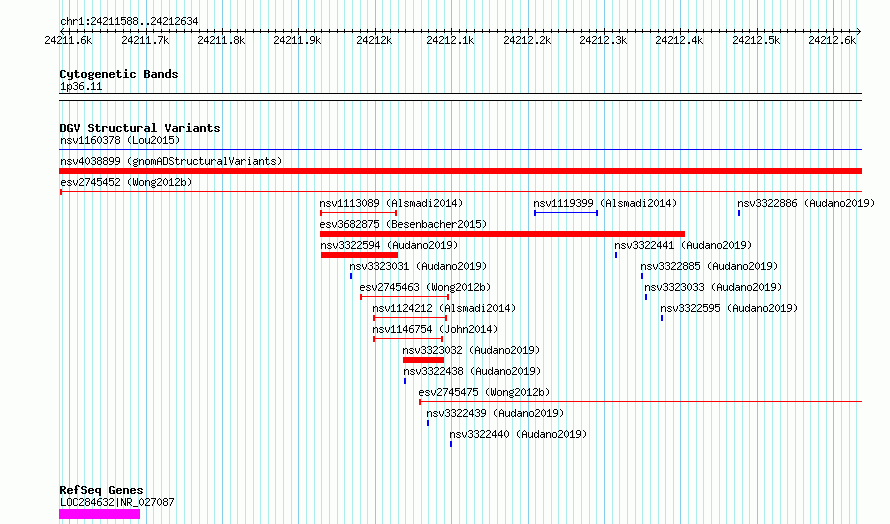The height and width of the screenshot is (524, 890).
Task: Click the chr1:24211588..24212634 coordinates label
Action: (129, 22)
